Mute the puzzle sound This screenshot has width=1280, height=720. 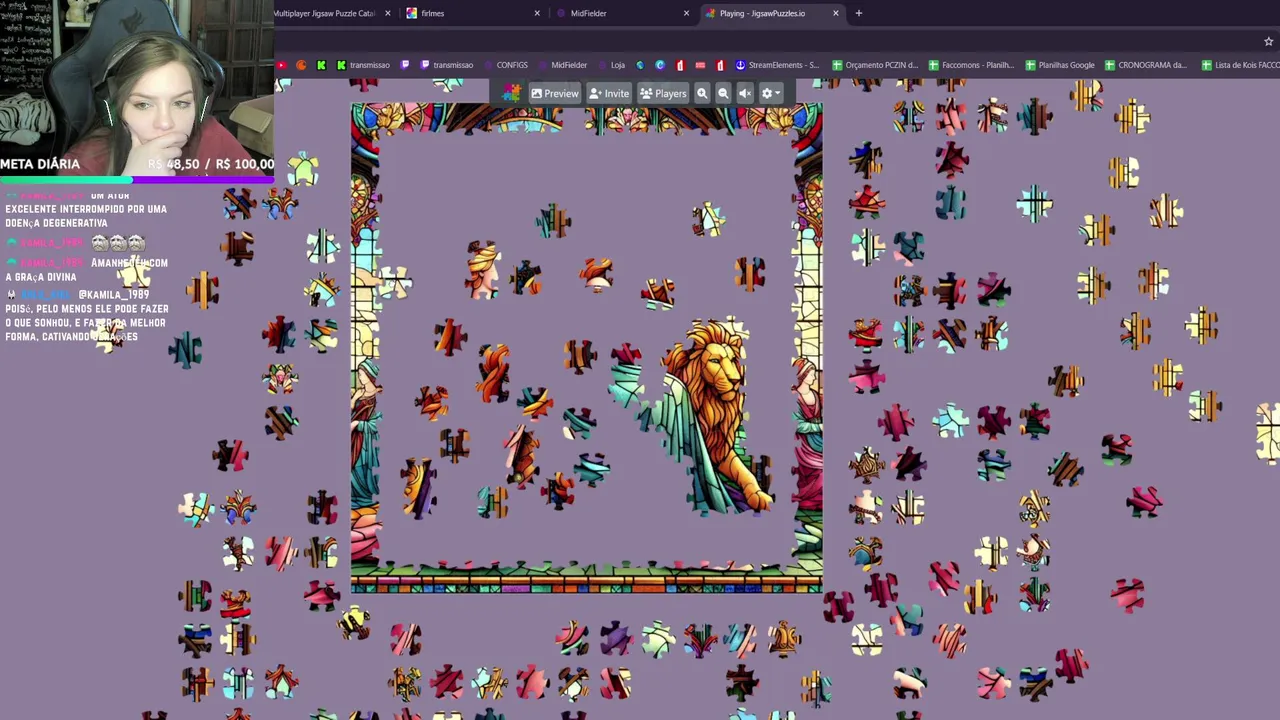pyautogui.click(x=745, y=94)
